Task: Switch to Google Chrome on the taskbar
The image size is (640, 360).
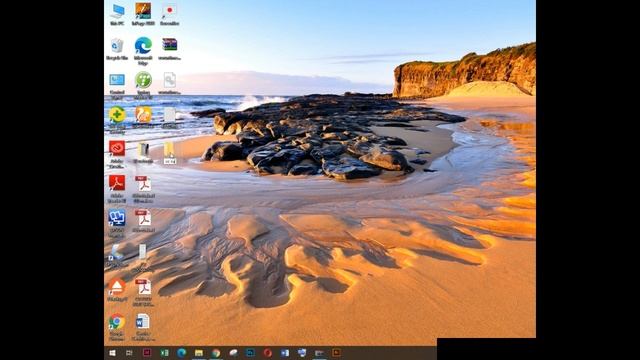Action: (216, 353)
